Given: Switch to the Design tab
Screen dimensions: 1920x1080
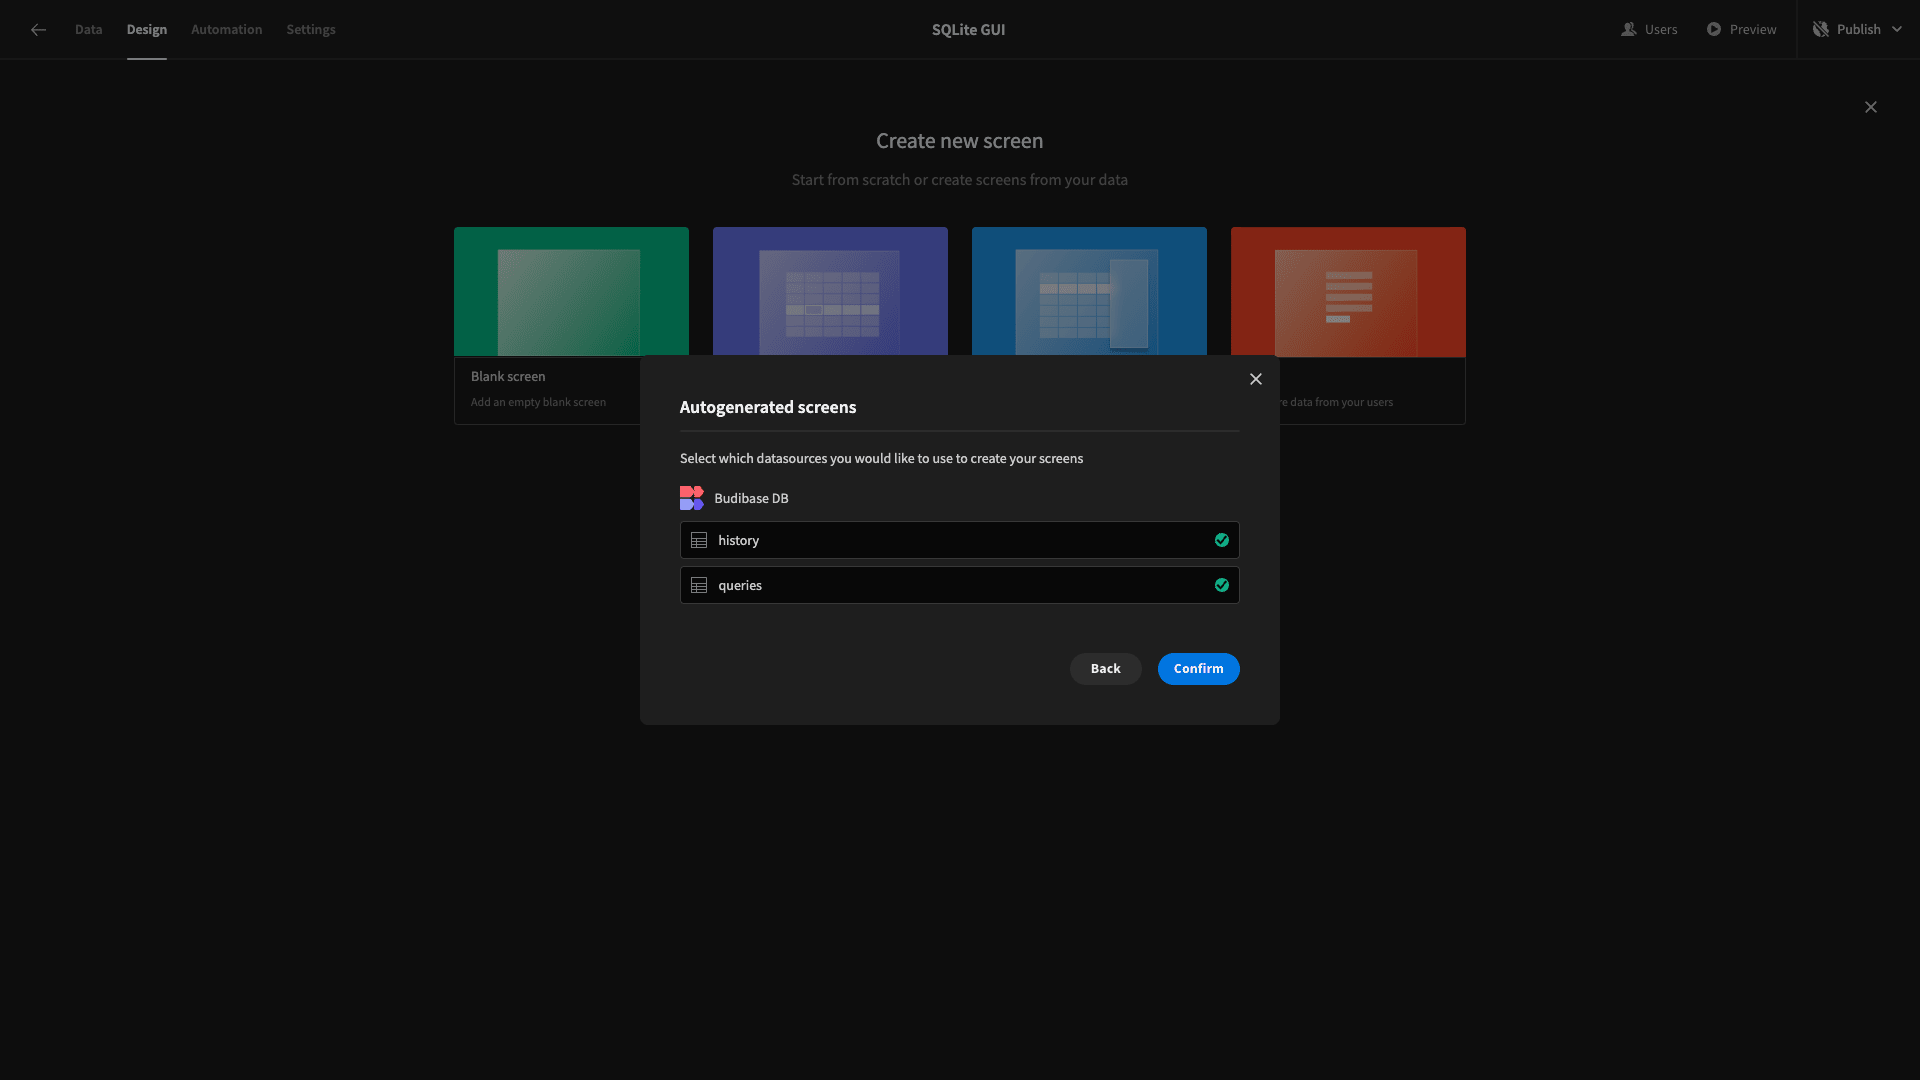Looking at the screenshot, I should 147,30.
